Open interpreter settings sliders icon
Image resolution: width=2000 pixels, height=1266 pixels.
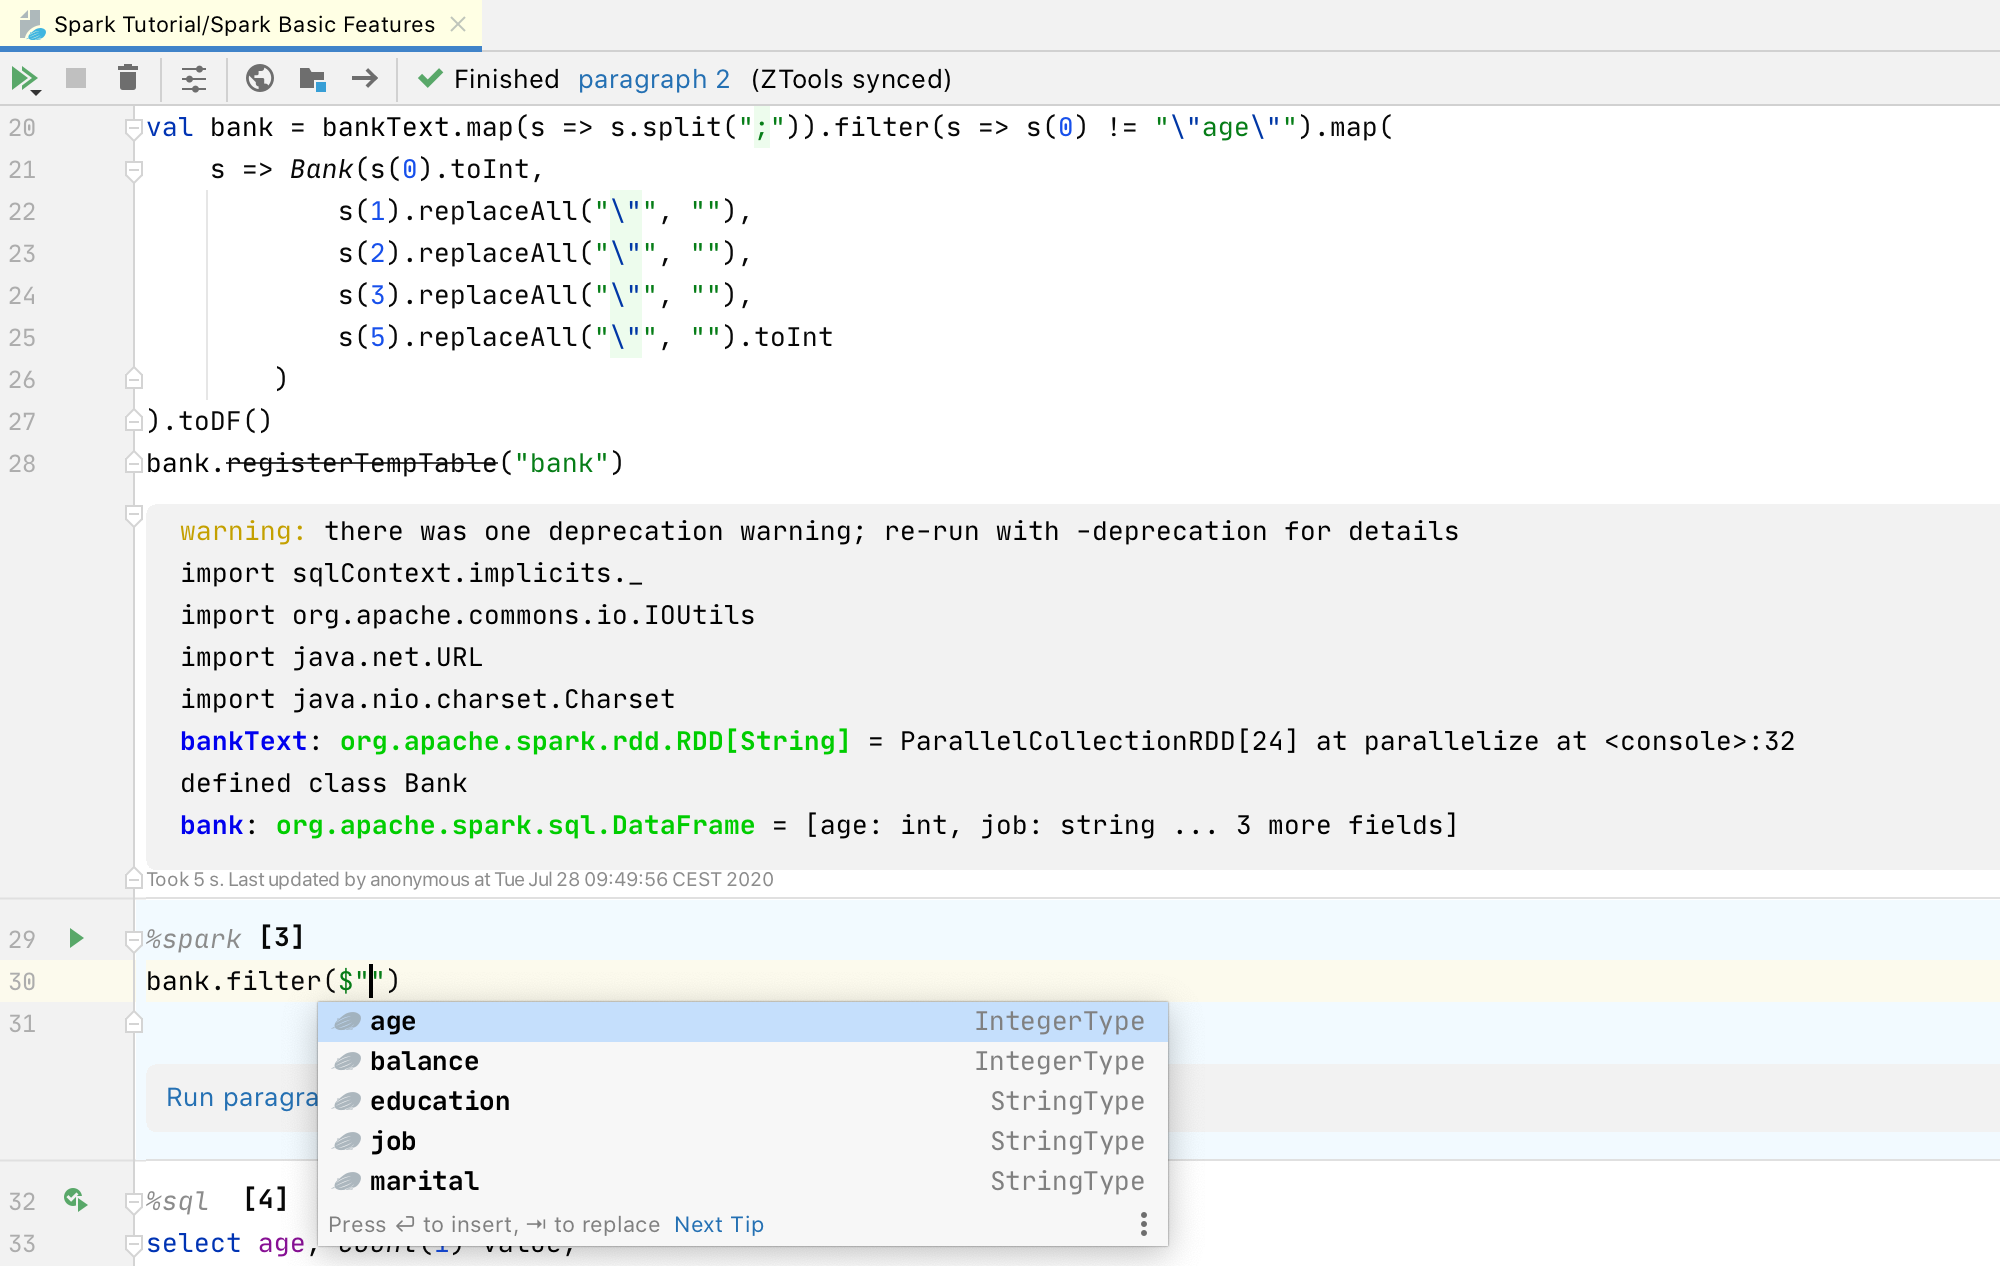pos(194,78)
